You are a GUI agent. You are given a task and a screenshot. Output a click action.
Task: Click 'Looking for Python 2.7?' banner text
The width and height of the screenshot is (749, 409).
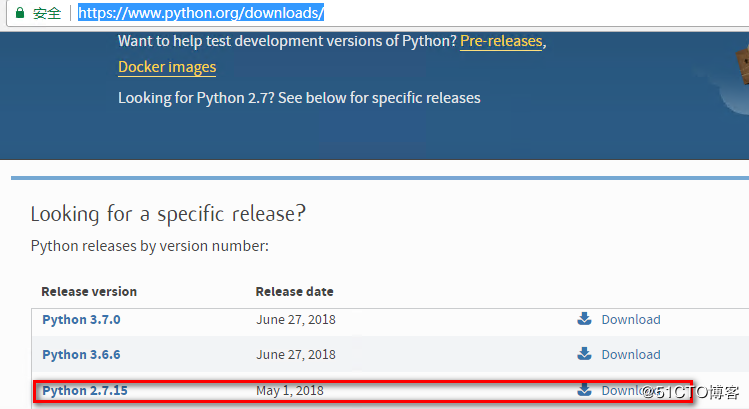(x=299, y=98)
